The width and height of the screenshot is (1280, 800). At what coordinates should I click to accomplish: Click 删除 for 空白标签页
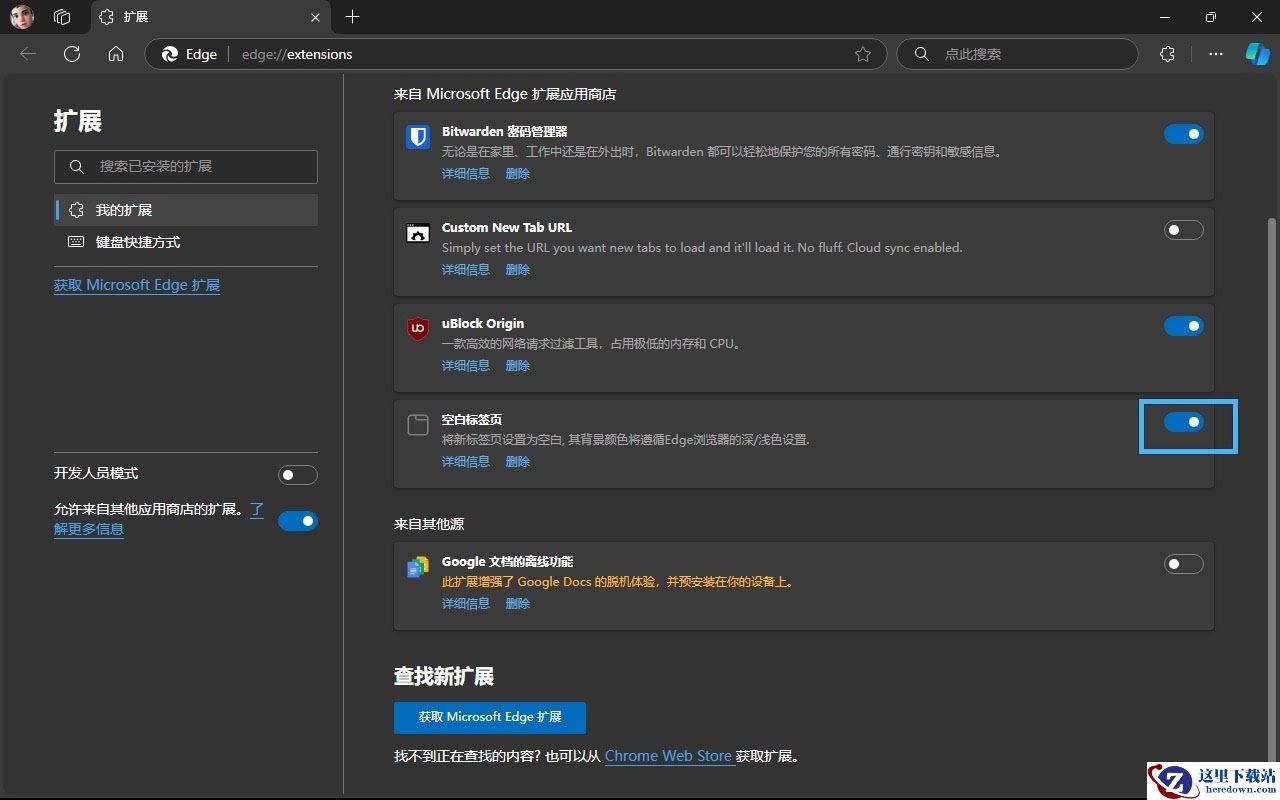point(518,461)
